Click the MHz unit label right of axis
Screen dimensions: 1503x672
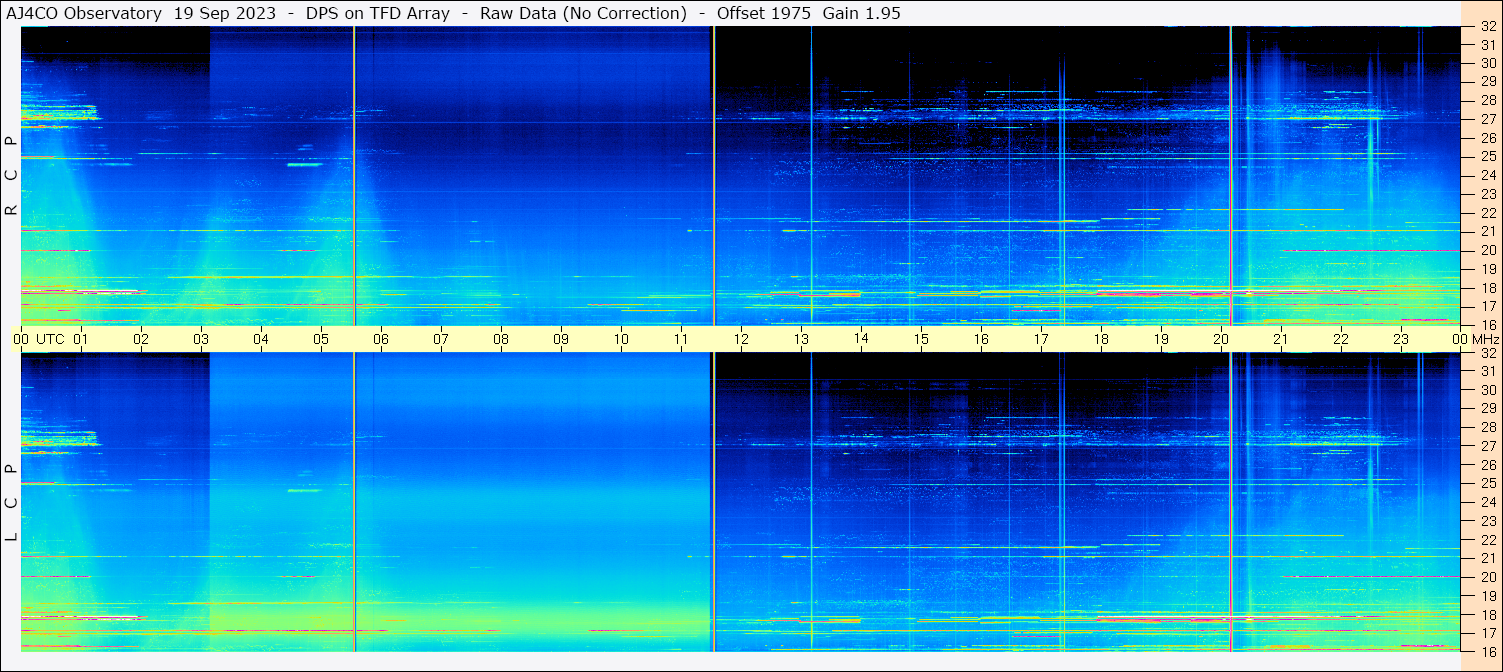[x=1485, y=339]
